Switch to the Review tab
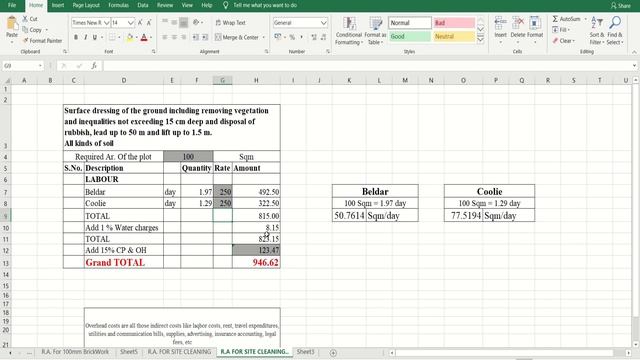 tap(165, 5)
